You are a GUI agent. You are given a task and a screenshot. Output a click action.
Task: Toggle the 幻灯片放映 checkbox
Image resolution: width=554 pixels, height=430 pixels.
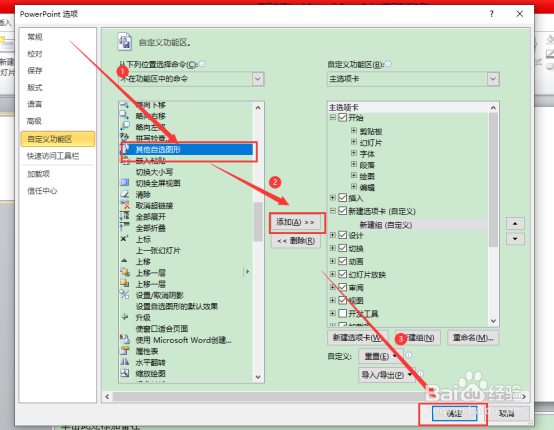[342, 274]
